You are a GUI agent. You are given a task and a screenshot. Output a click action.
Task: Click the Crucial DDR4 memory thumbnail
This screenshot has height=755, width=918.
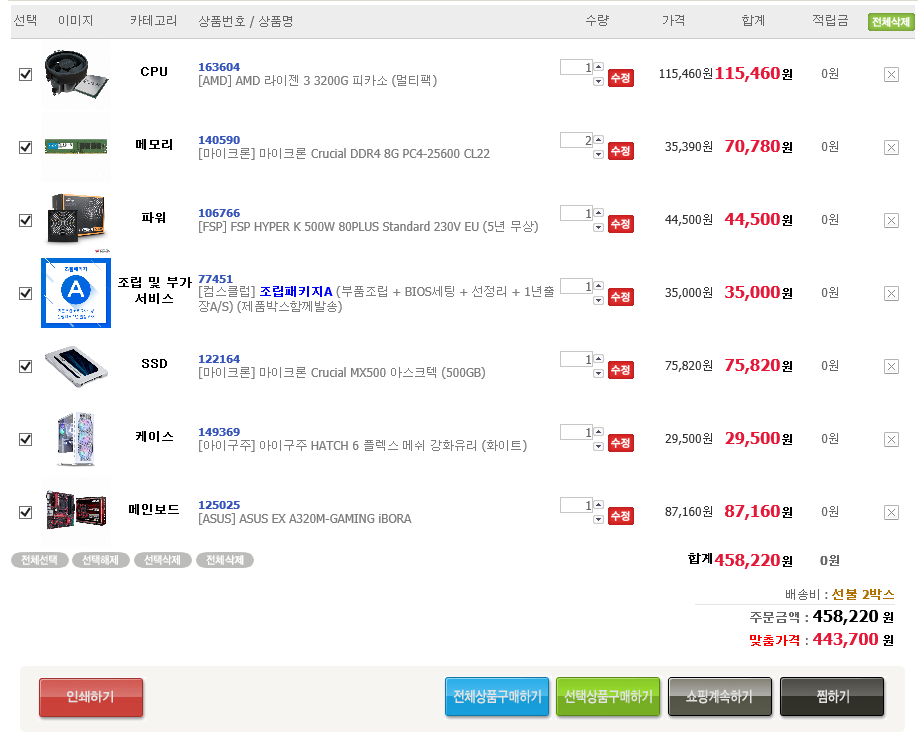(76, 146)
